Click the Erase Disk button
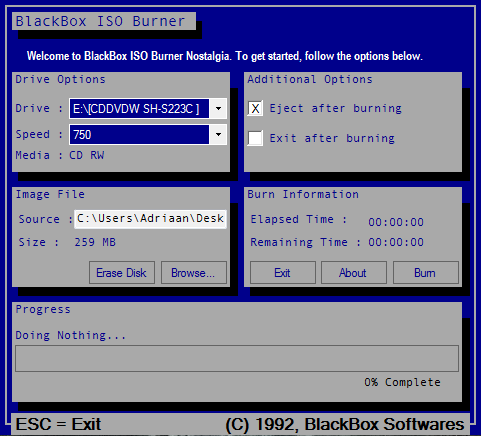Screen dimensions: 481x436 click(122, 273)
